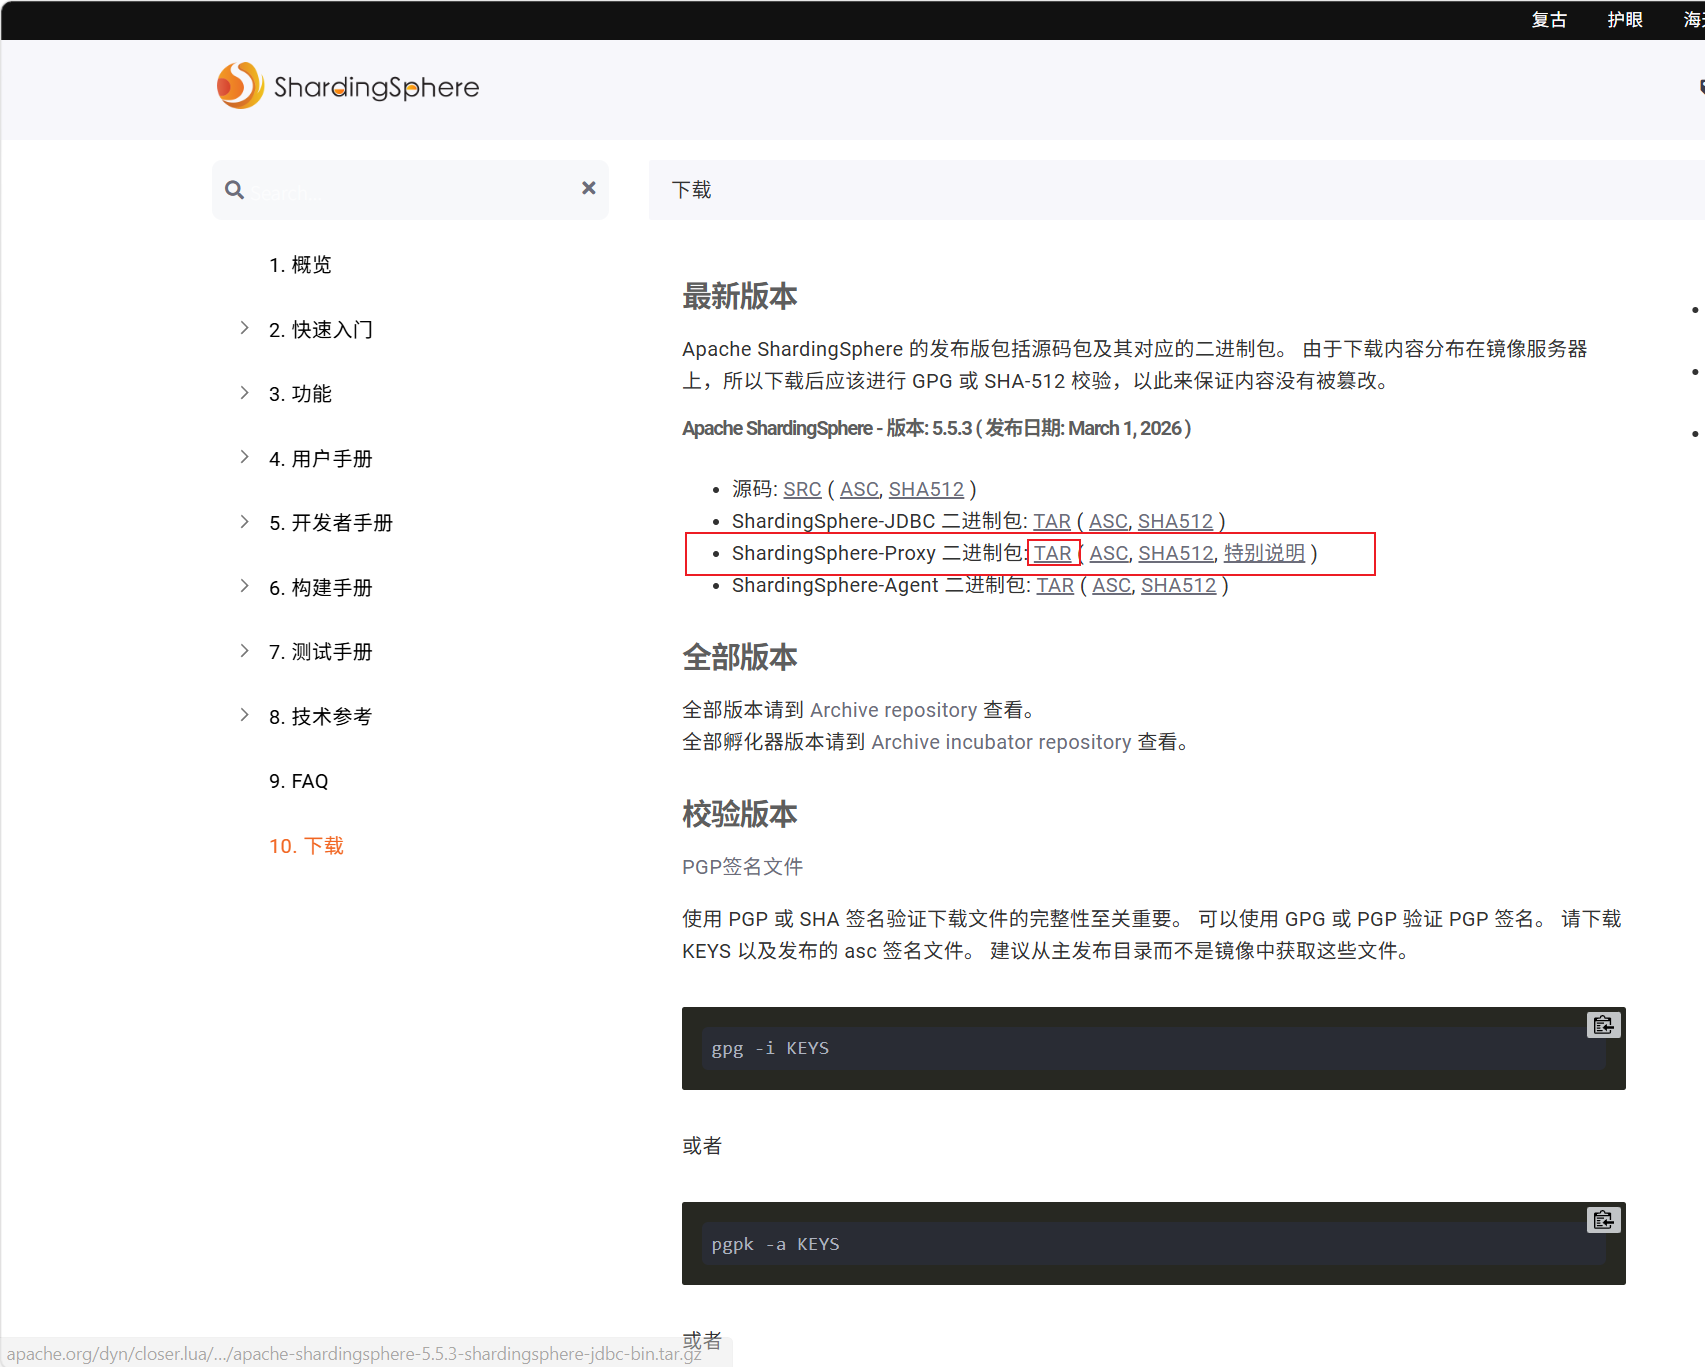Open the 概览 sidebar item

[300, 265]
